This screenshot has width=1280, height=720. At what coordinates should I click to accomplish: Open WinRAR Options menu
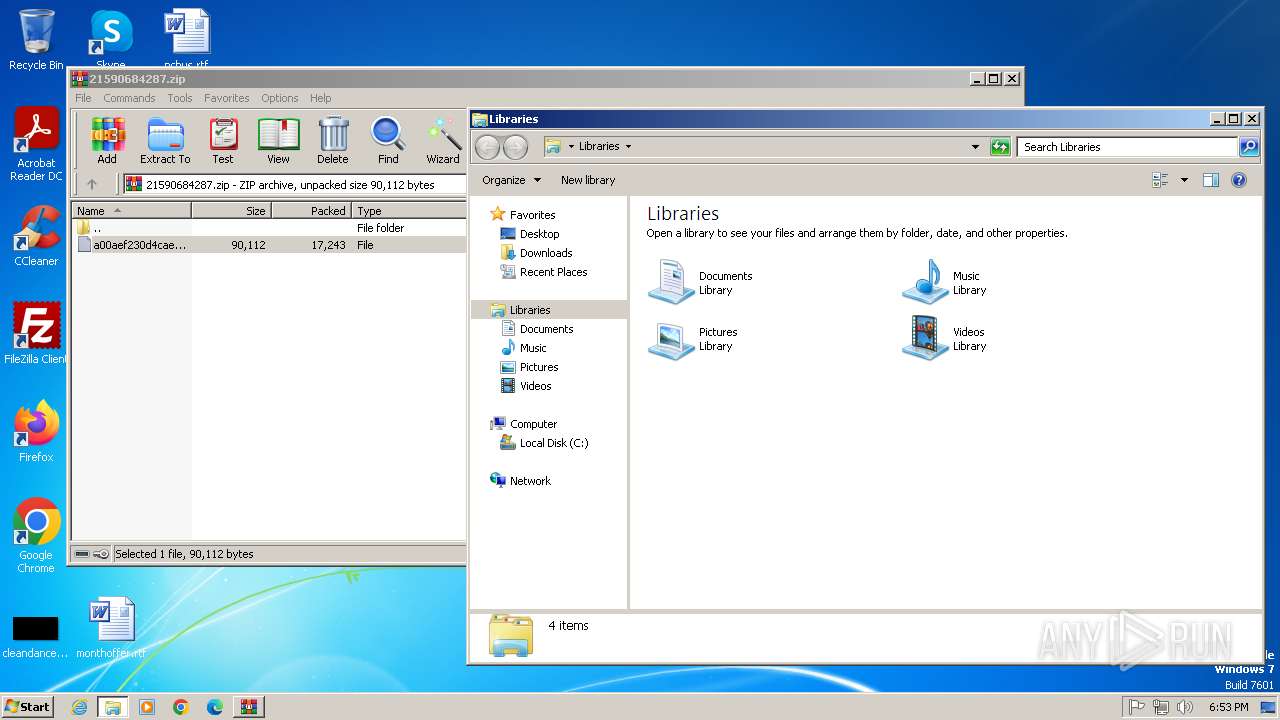(x=280, y=98)
